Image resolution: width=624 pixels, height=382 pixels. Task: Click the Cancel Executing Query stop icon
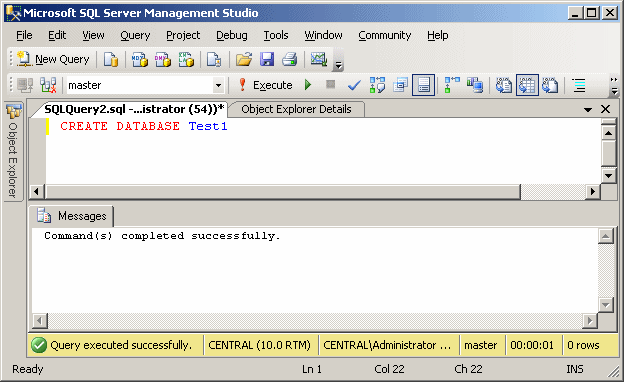[330, 84]
